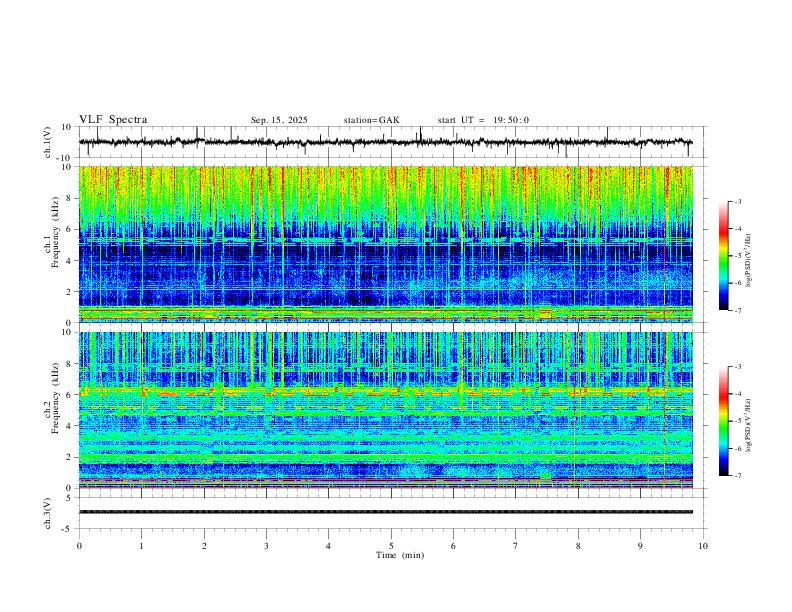The height and width of the screenshot is (612, 792).
Task: Click the 'ch.3(V)' axis label
Action: pos(48,513)
